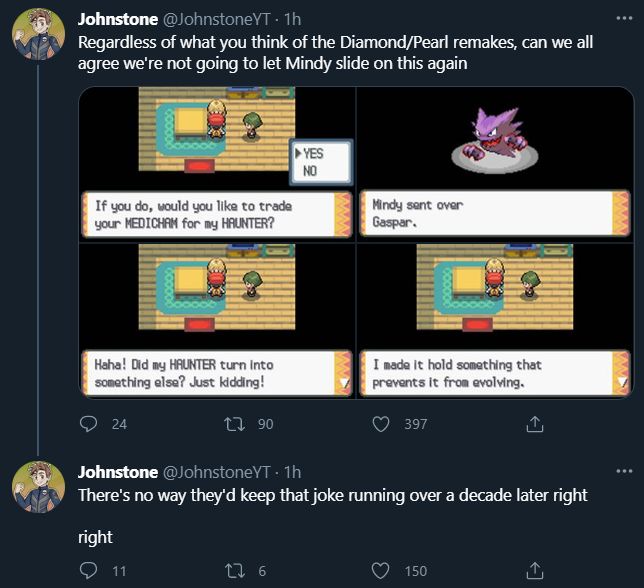Open the 1h timestamp of first tweet

(x=293, y=19)
